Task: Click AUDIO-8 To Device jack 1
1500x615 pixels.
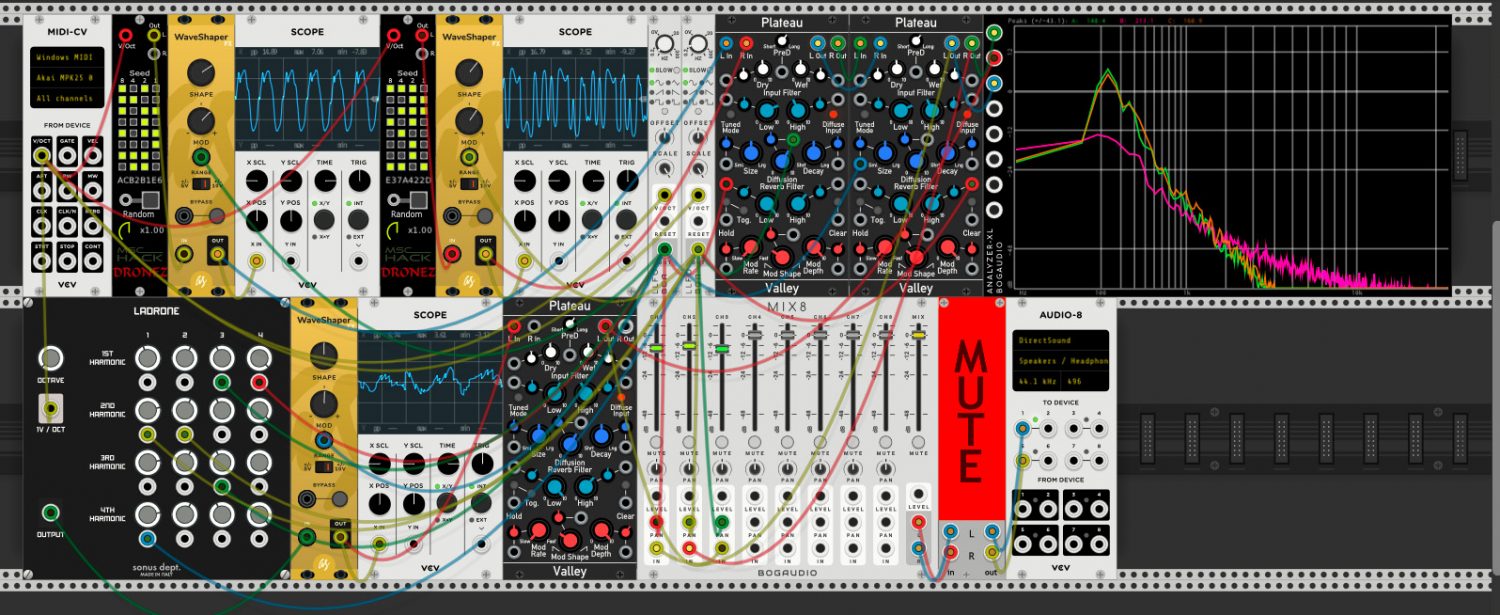Action: [1022, 429]
